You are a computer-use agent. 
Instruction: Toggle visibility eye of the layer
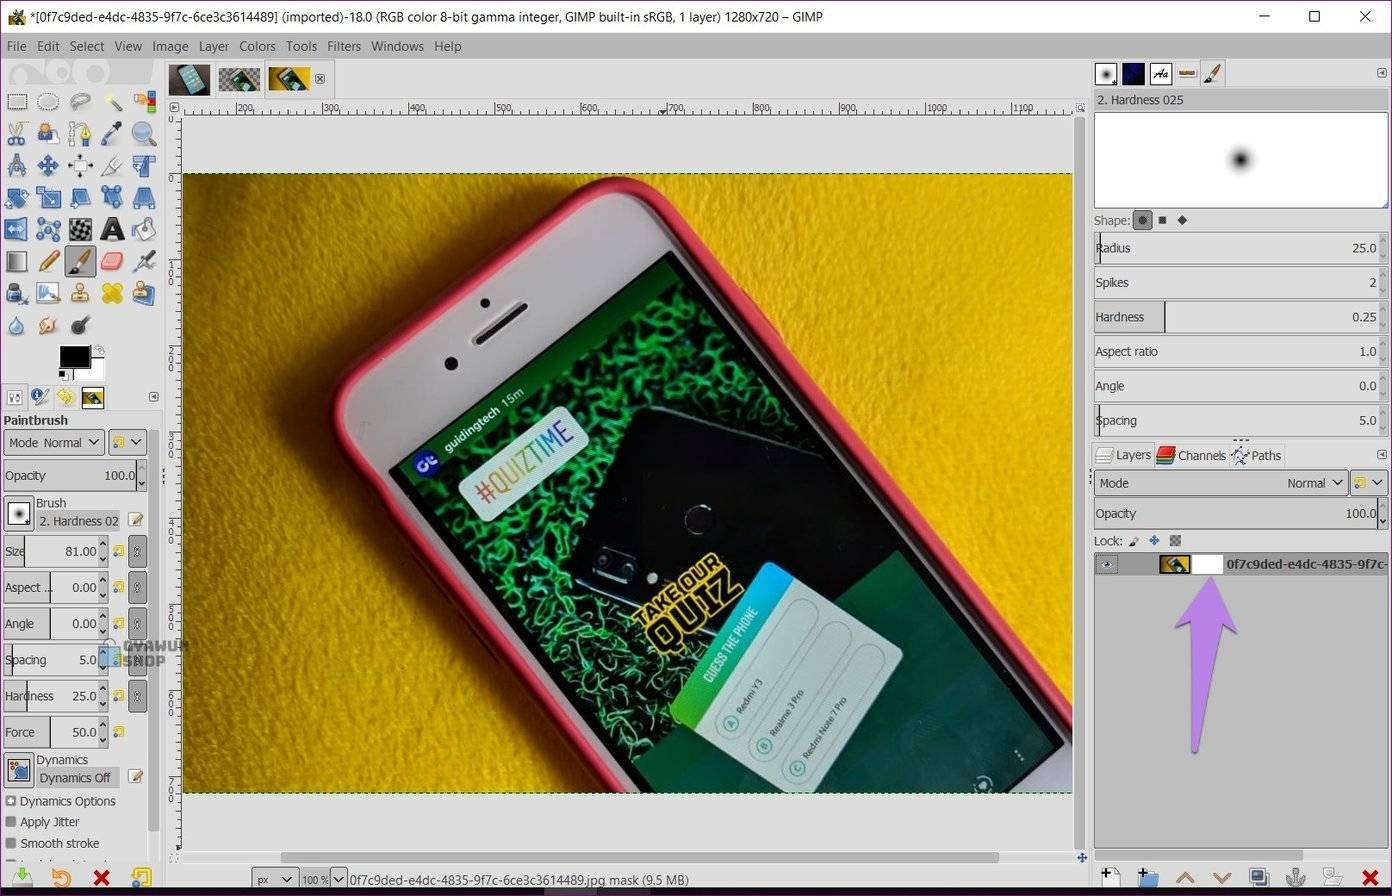click(x=1106, y=564)
